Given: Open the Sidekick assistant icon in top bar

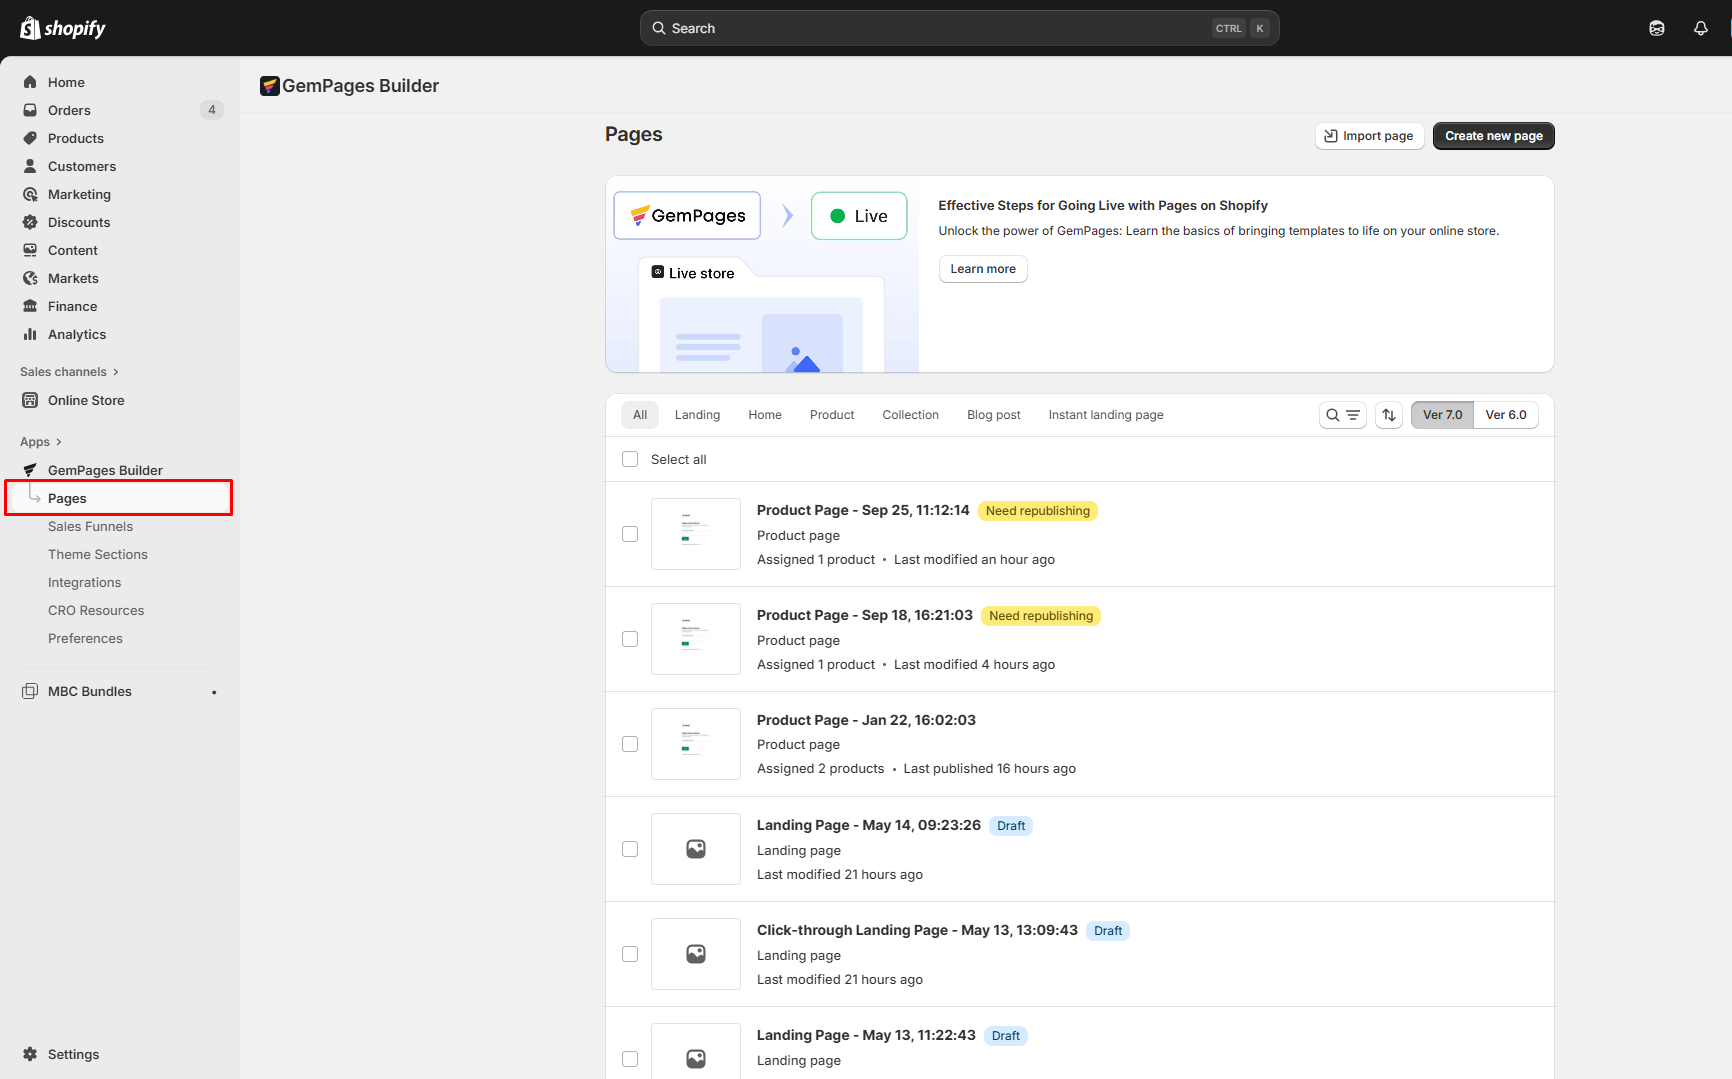Looking at the screenshot, I should tap(1656, 28).
